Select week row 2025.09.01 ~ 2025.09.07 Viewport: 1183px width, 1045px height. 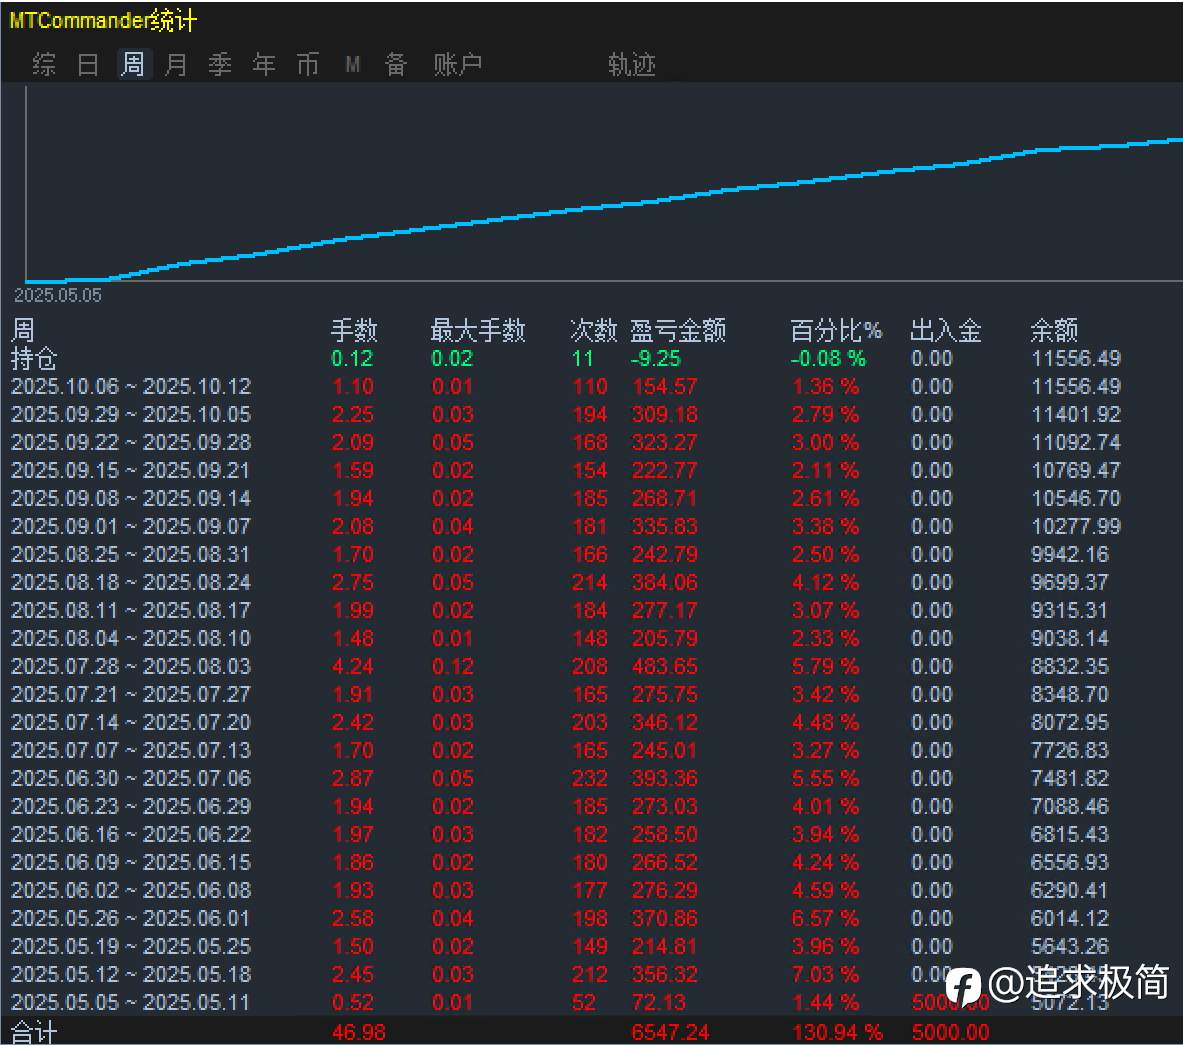tap(566, 526)
